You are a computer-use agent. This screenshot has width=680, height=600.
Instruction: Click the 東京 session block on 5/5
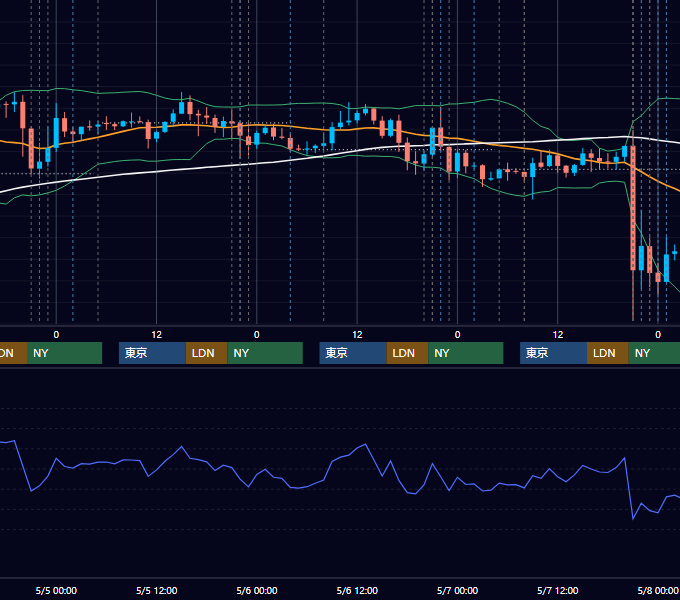152,353
